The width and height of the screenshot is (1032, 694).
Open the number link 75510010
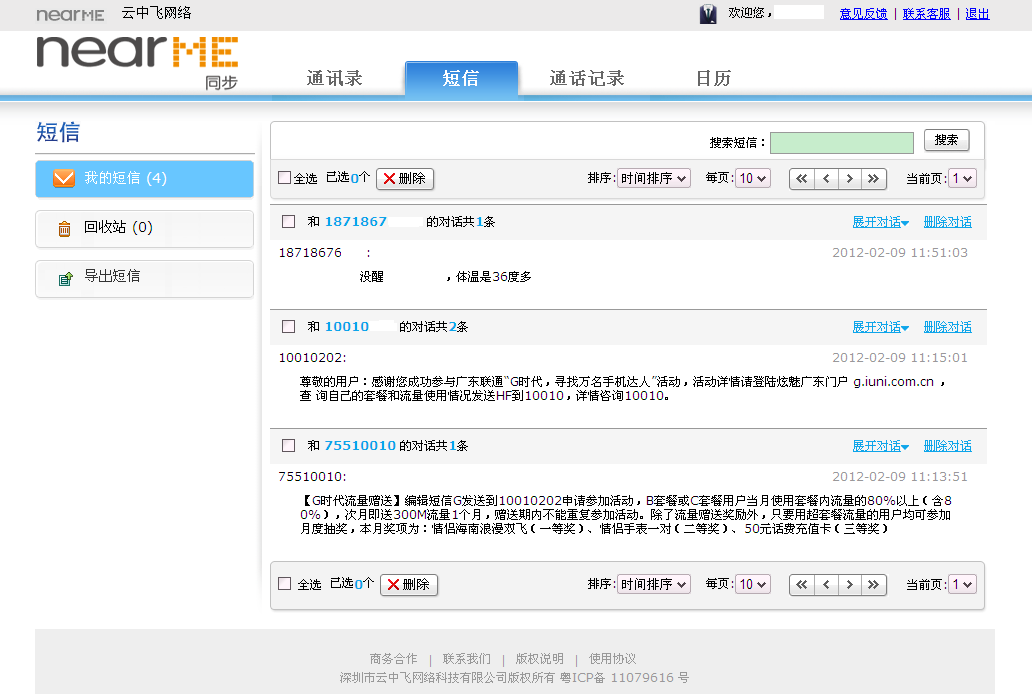[360, 446]
